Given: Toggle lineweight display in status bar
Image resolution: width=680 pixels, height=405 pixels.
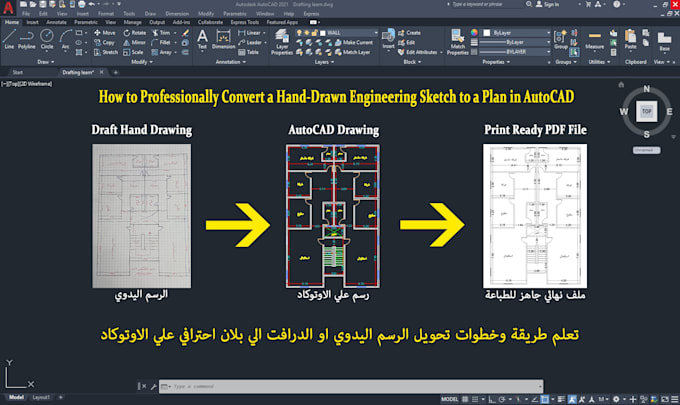Looking at the screenshot, I should [561, 399].
